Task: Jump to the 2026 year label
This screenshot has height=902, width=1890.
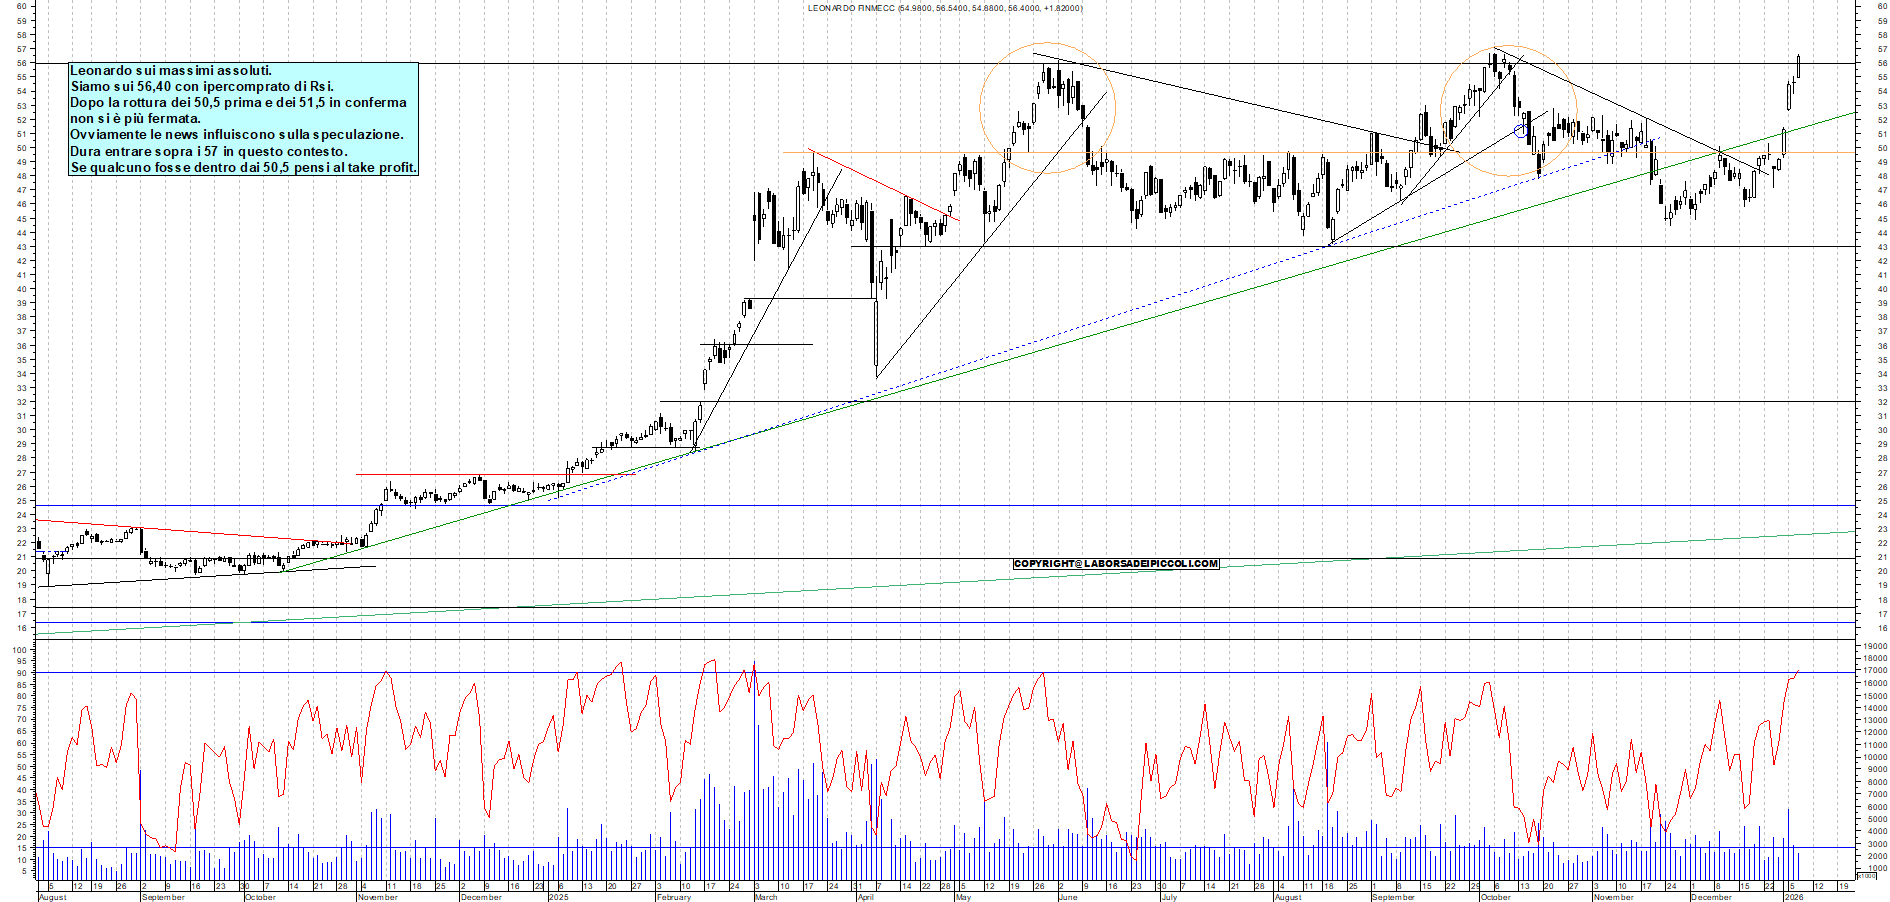Action: pyautogui.click(x=1796, y=897)
